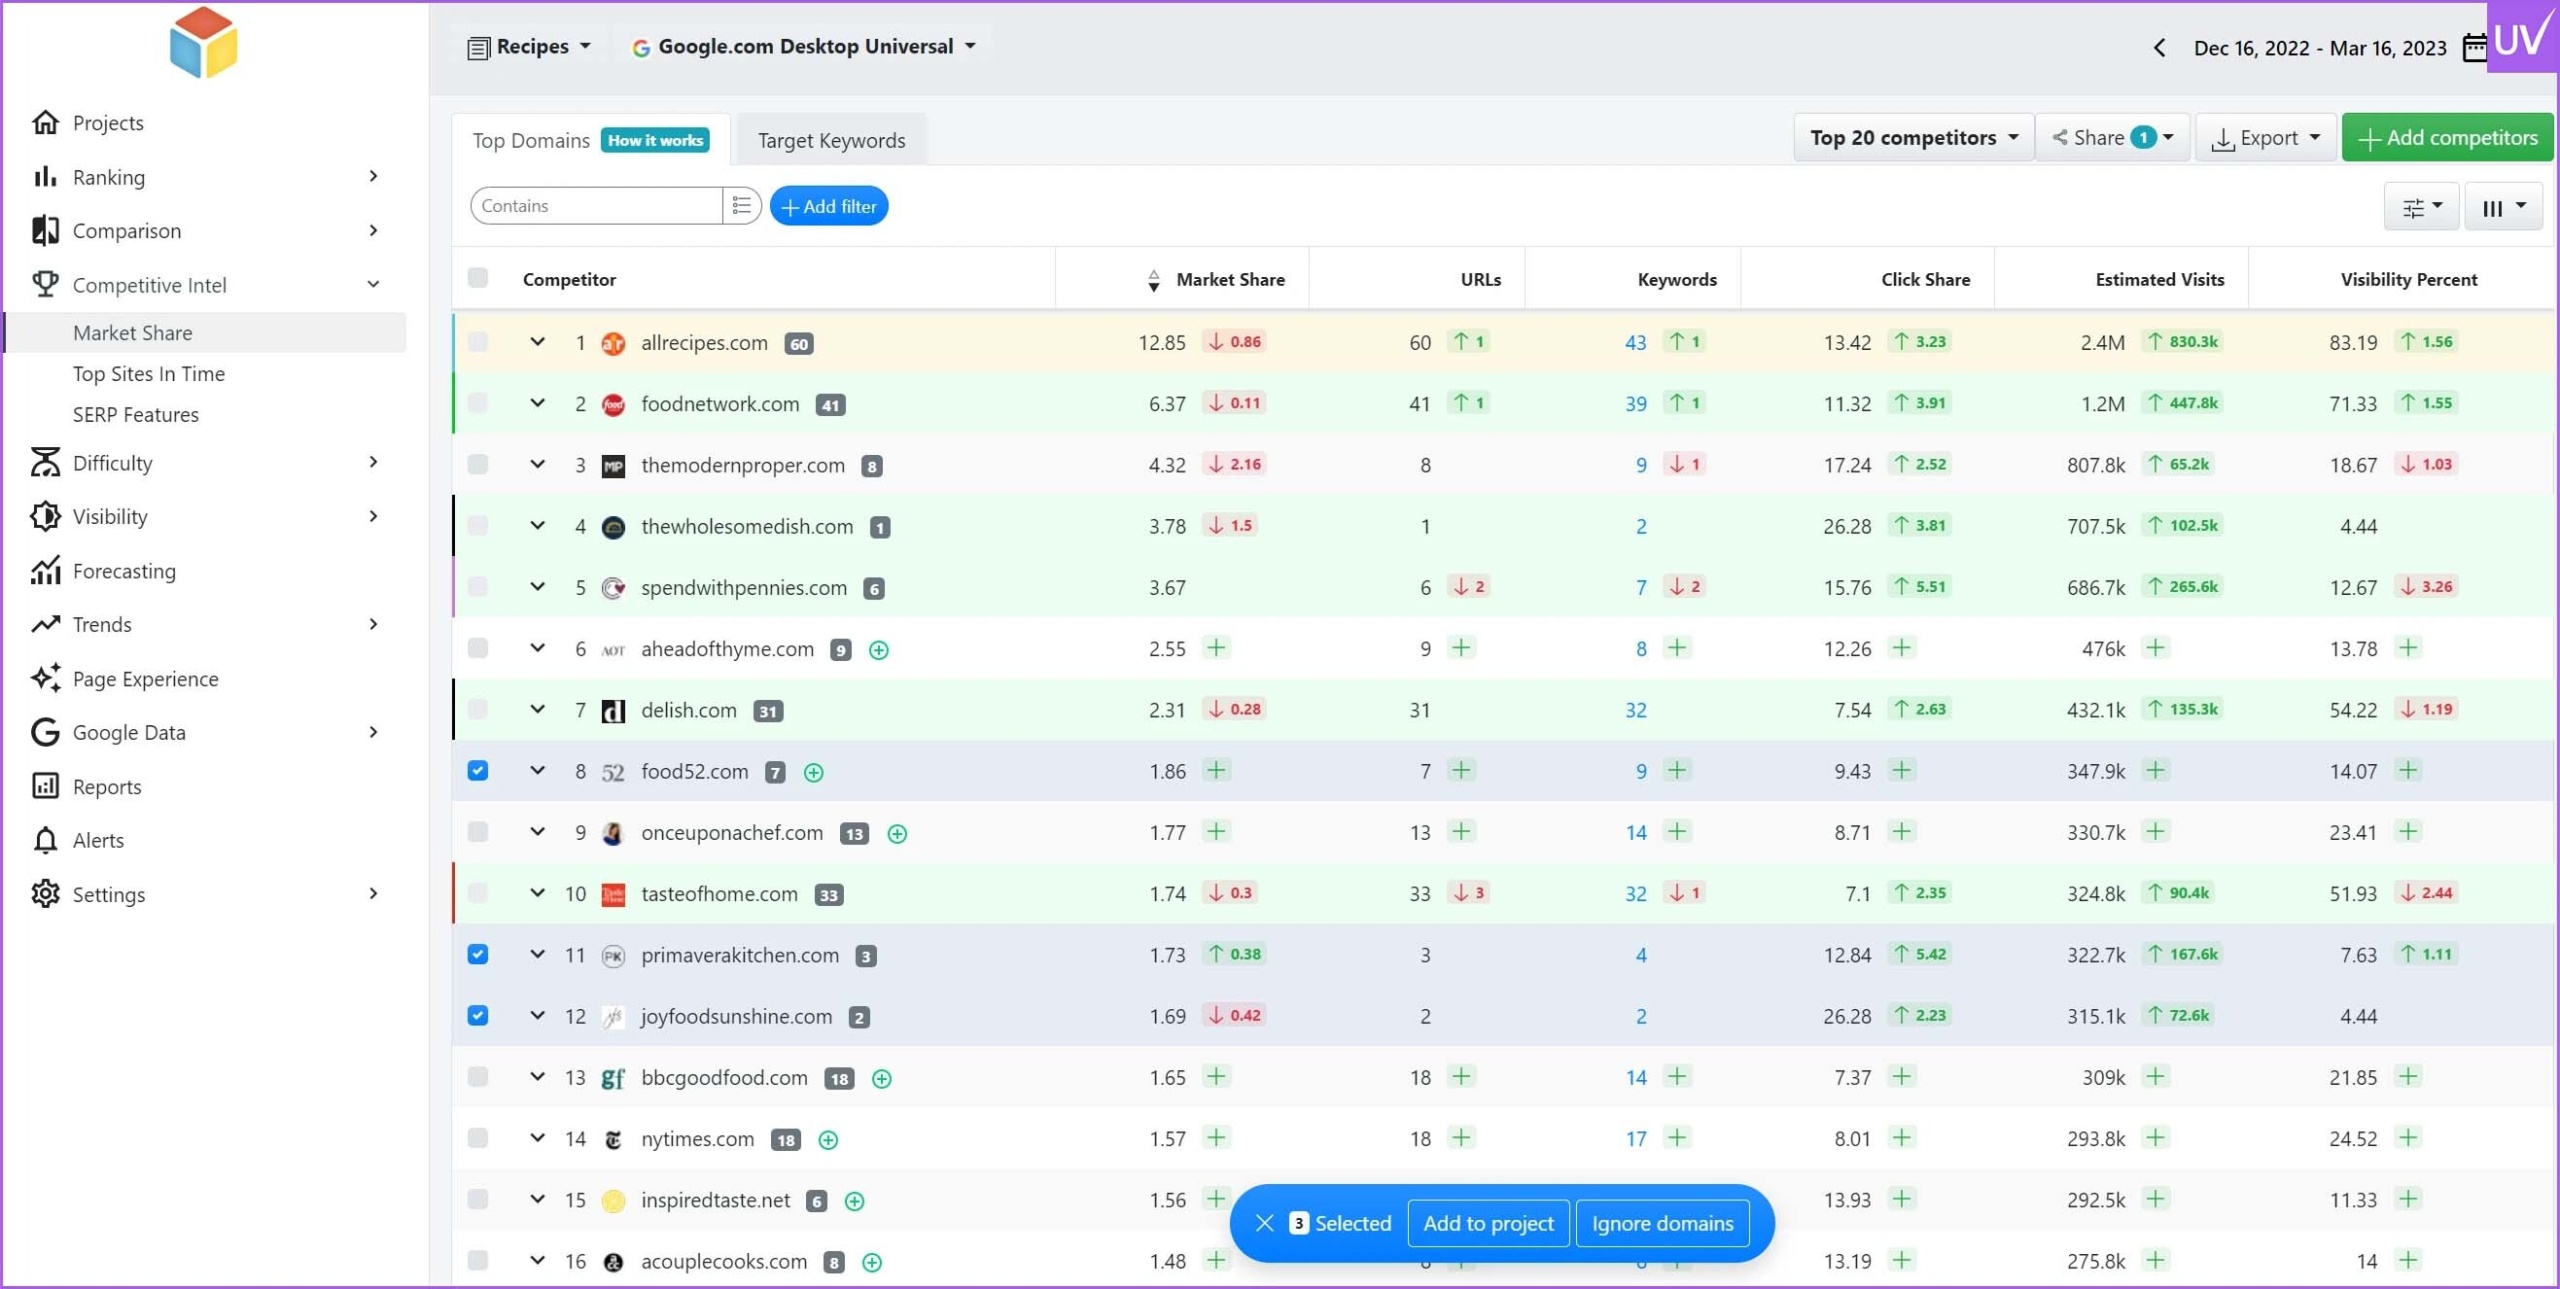Collapse the Competitive Intel menu chevron
Screen dimensions: 2560x1289
pos(373,285)
